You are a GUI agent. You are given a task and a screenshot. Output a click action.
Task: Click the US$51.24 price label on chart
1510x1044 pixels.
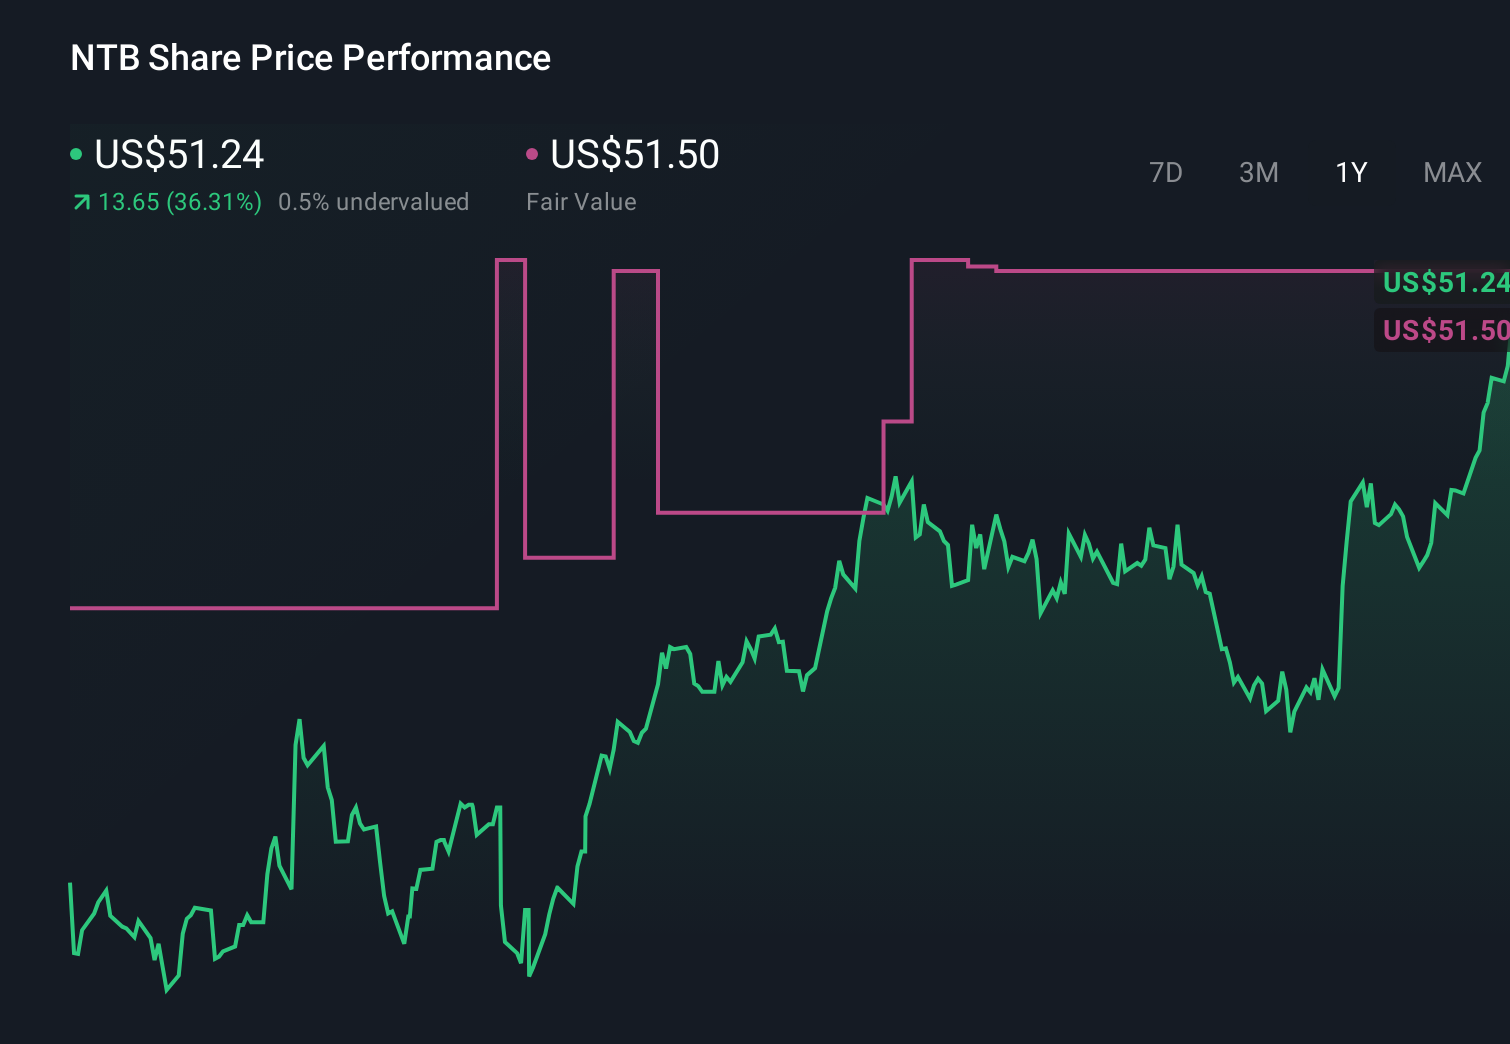pyautogui.click(x=1446, y=283)
